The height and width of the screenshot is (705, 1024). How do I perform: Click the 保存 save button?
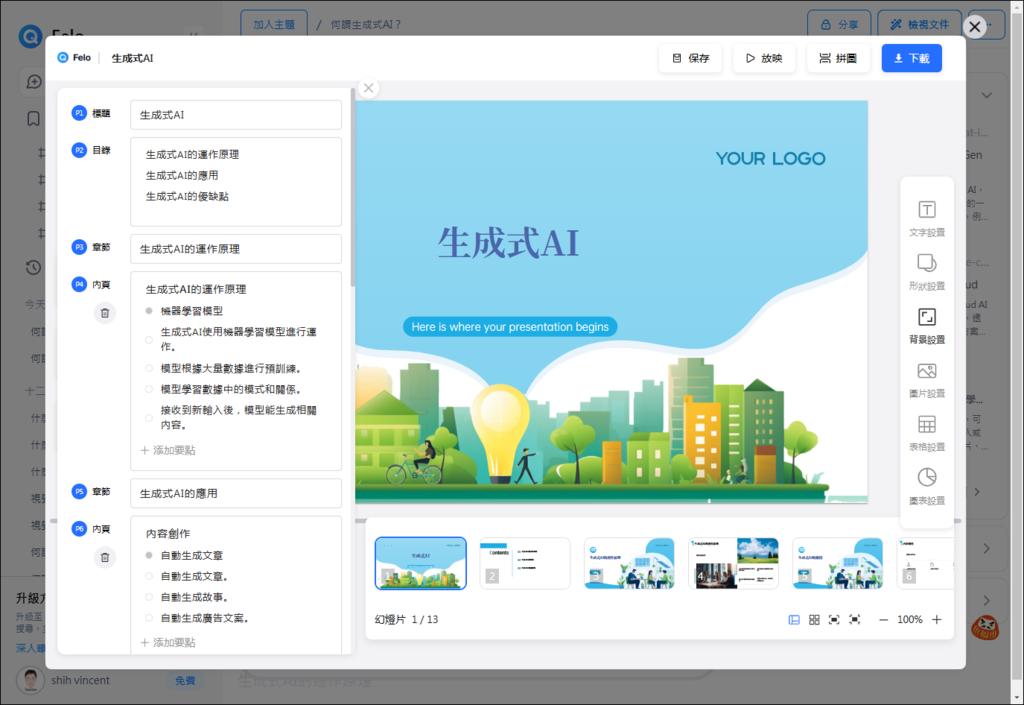point(691,58)
